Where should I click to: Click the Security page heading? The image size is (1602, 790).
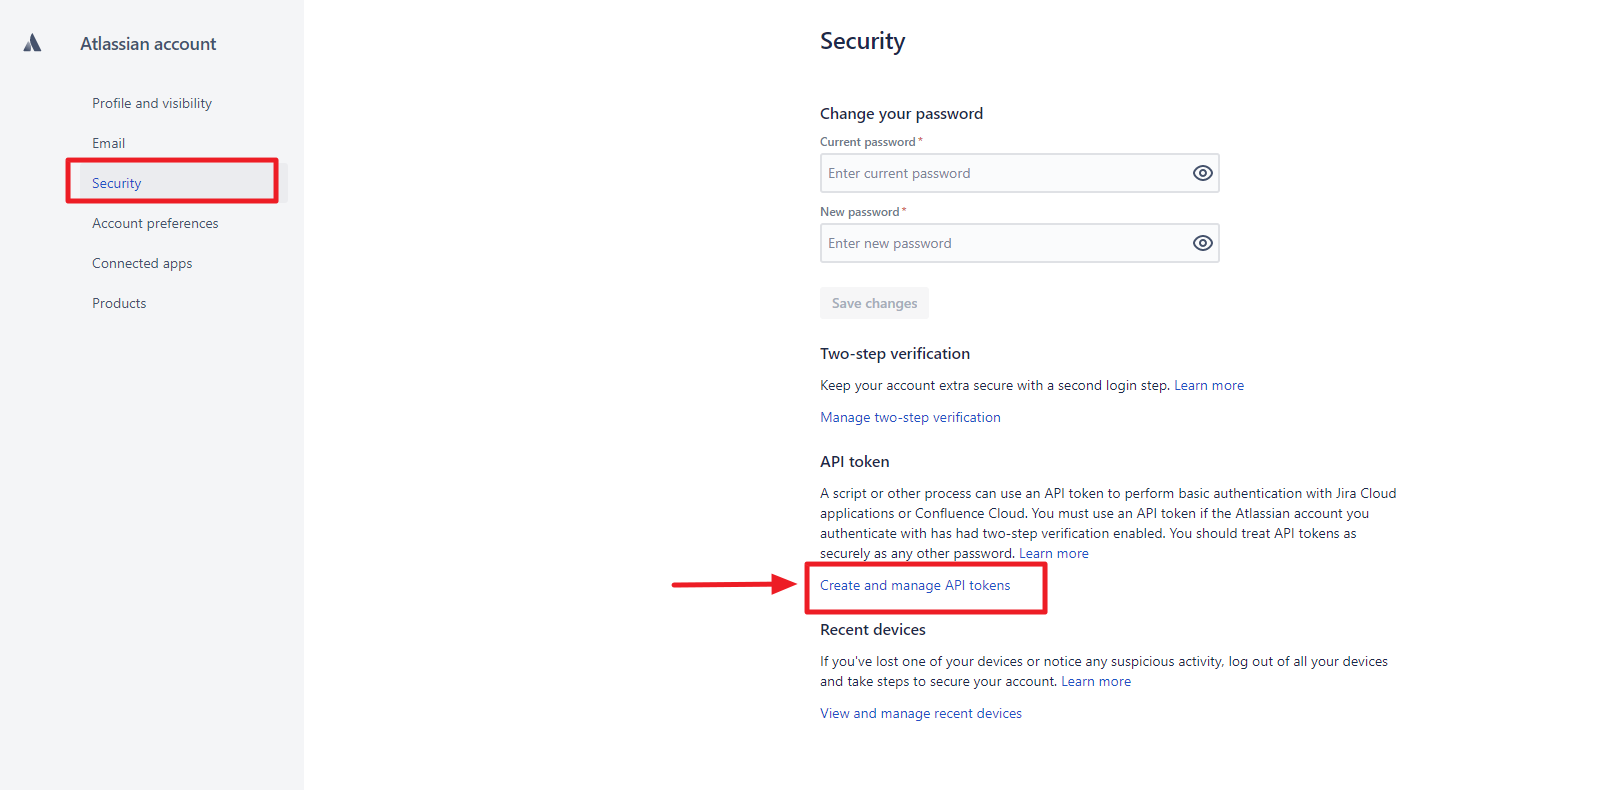[862, 41]
